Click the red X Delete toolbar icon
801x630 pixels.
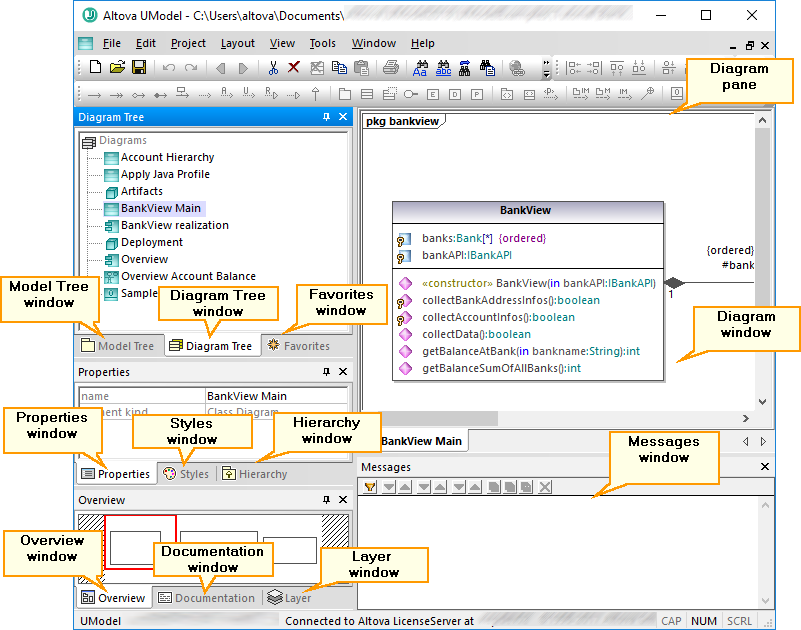coord(294,68)
